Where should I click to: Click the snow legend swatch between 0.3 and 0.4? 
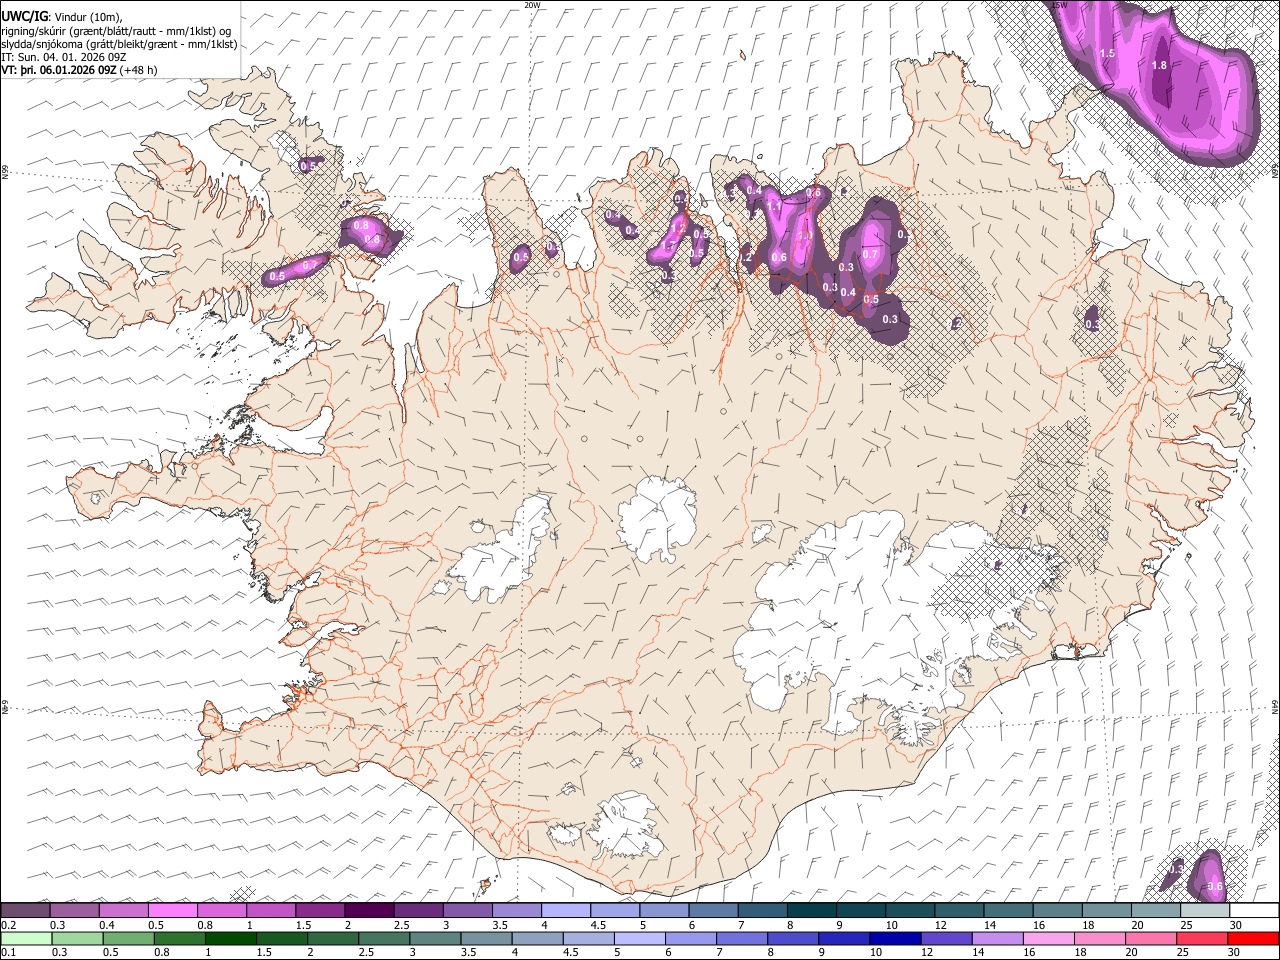coord(74,911)
